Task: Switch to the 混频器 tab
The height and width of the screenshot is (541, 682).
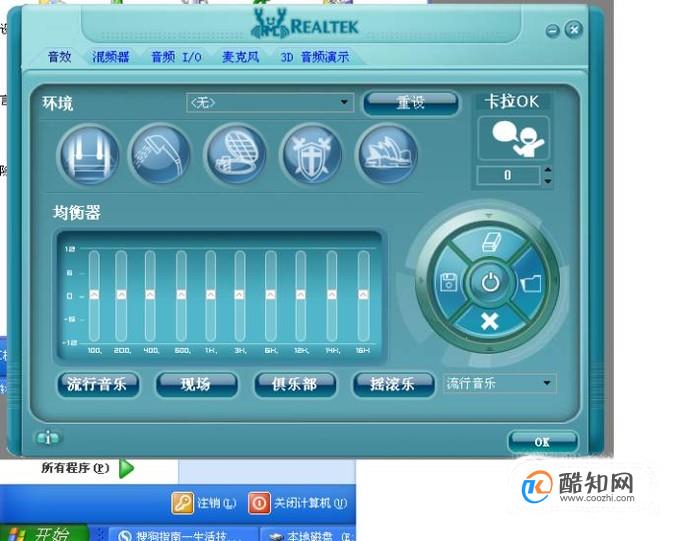Action: pos(110,57)
